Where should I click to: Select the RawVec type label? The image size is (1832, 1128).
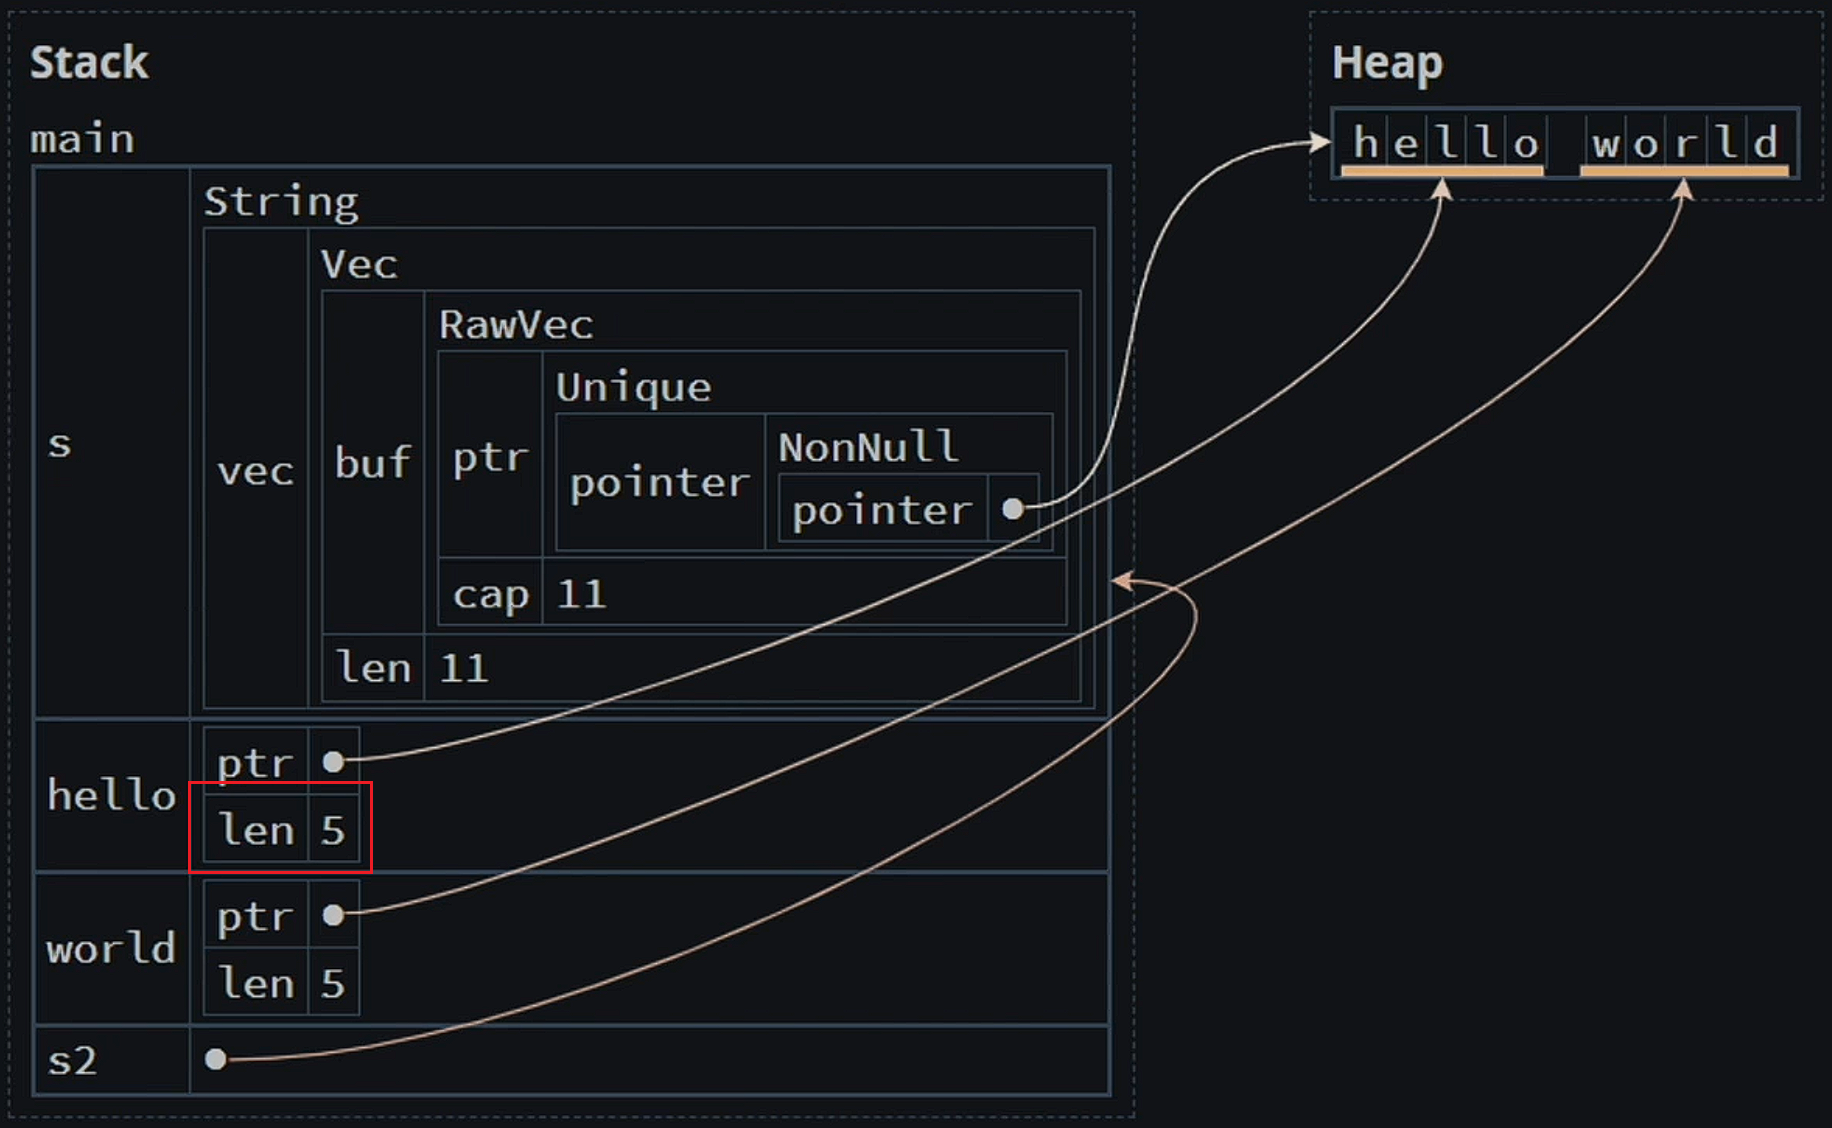pos(516,325)
